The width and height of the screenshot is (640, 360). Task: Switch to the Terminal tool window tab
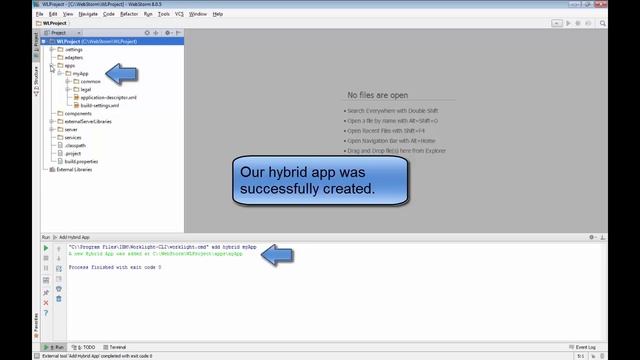click(115, 347)
